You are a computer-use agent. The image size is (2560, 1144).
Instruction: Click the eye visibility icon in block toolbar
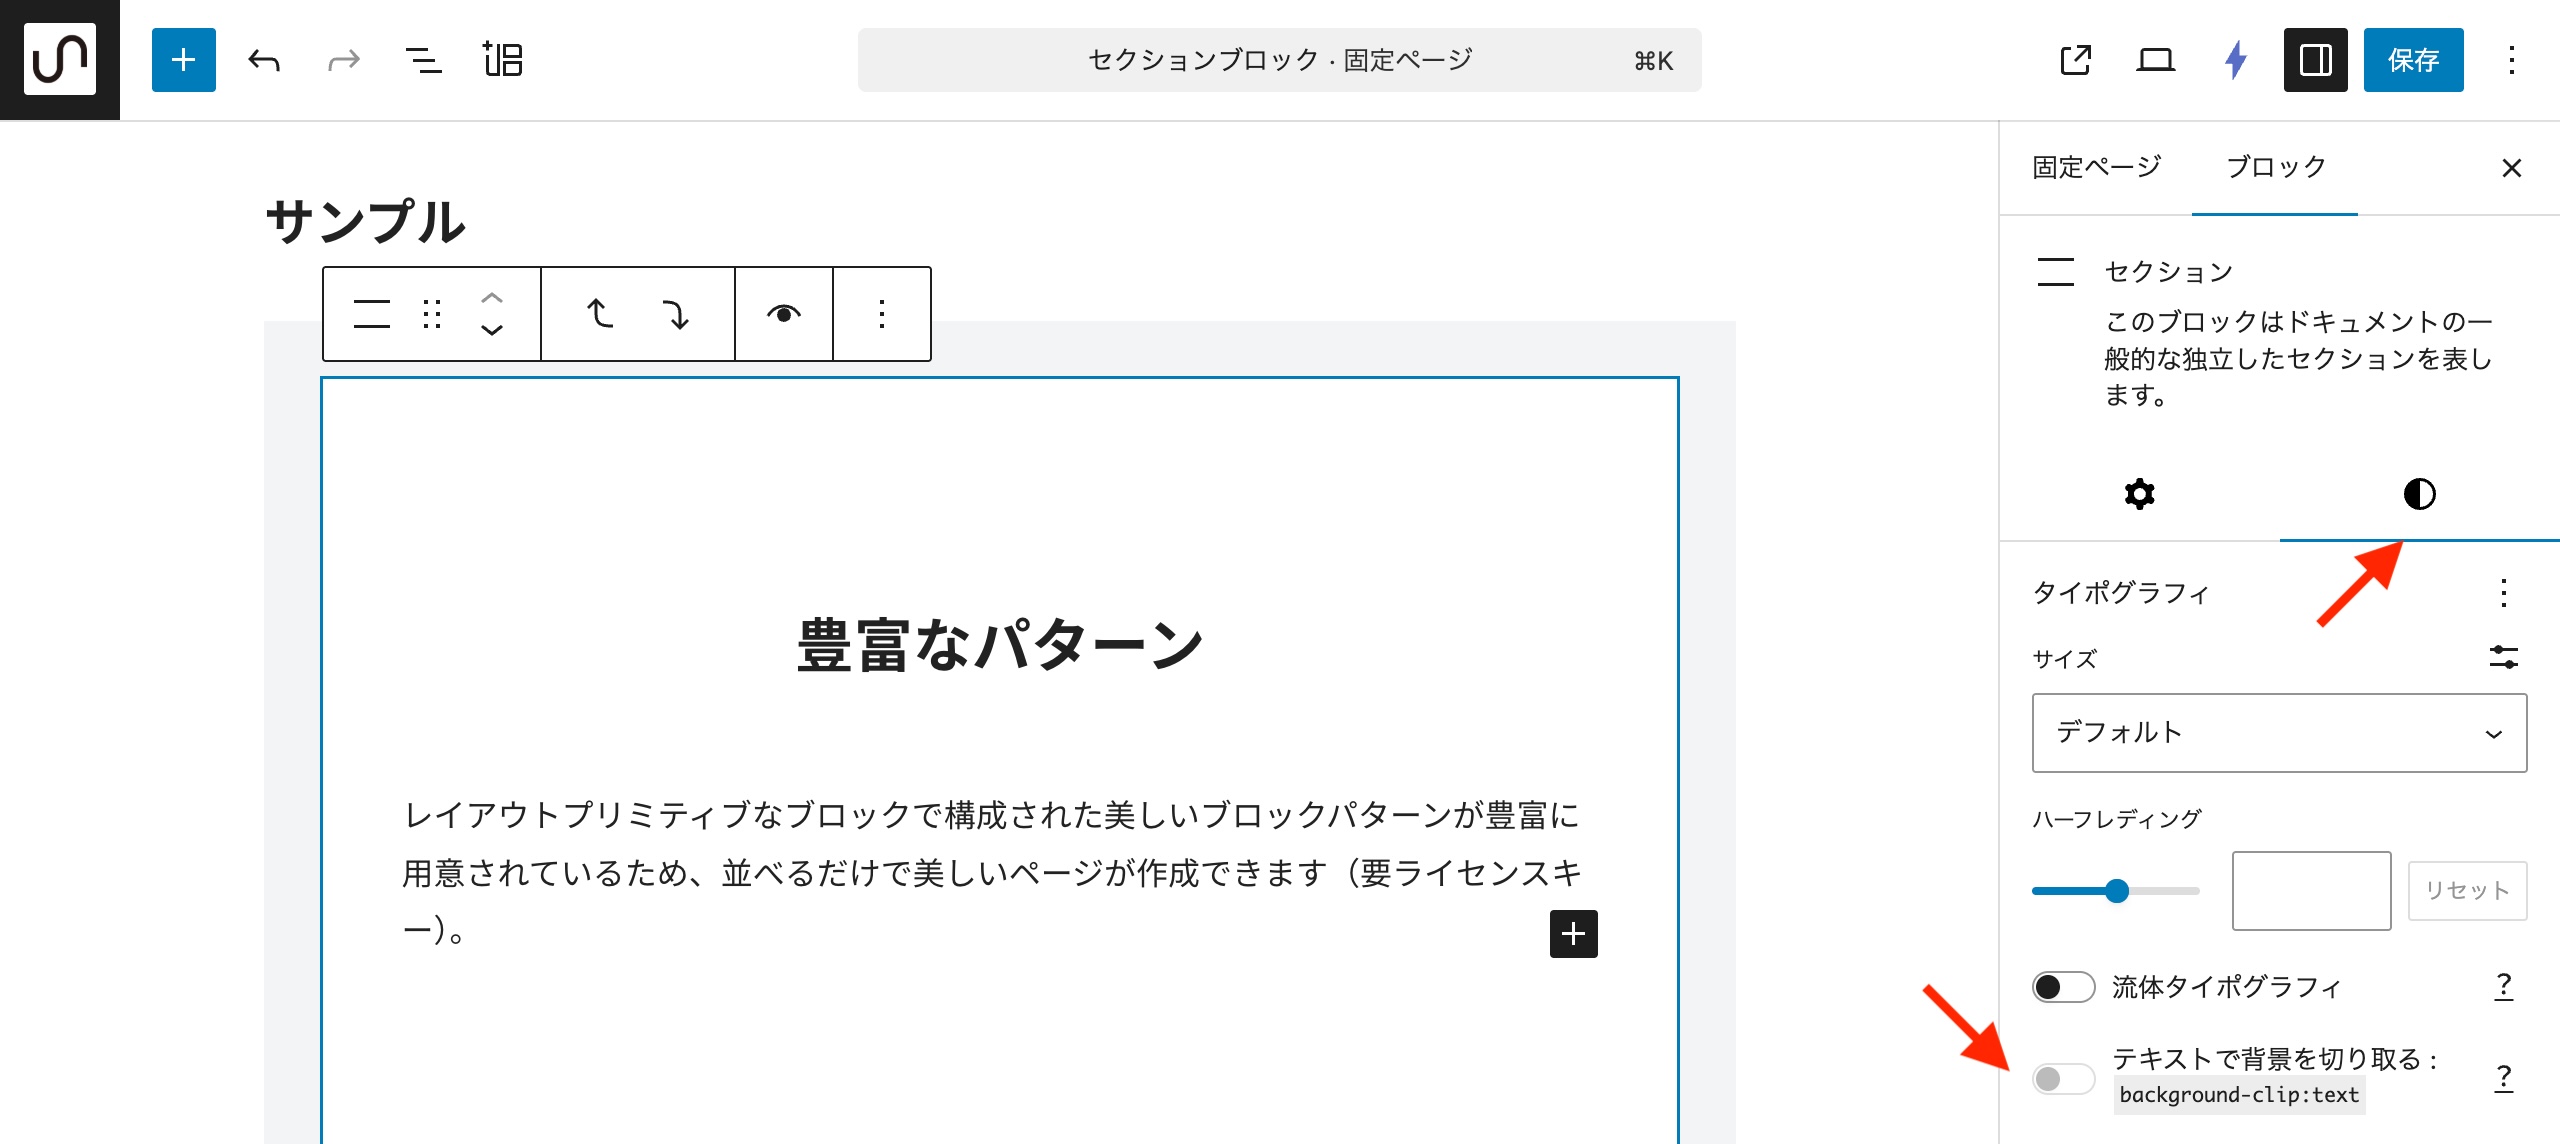pos(783,314)
